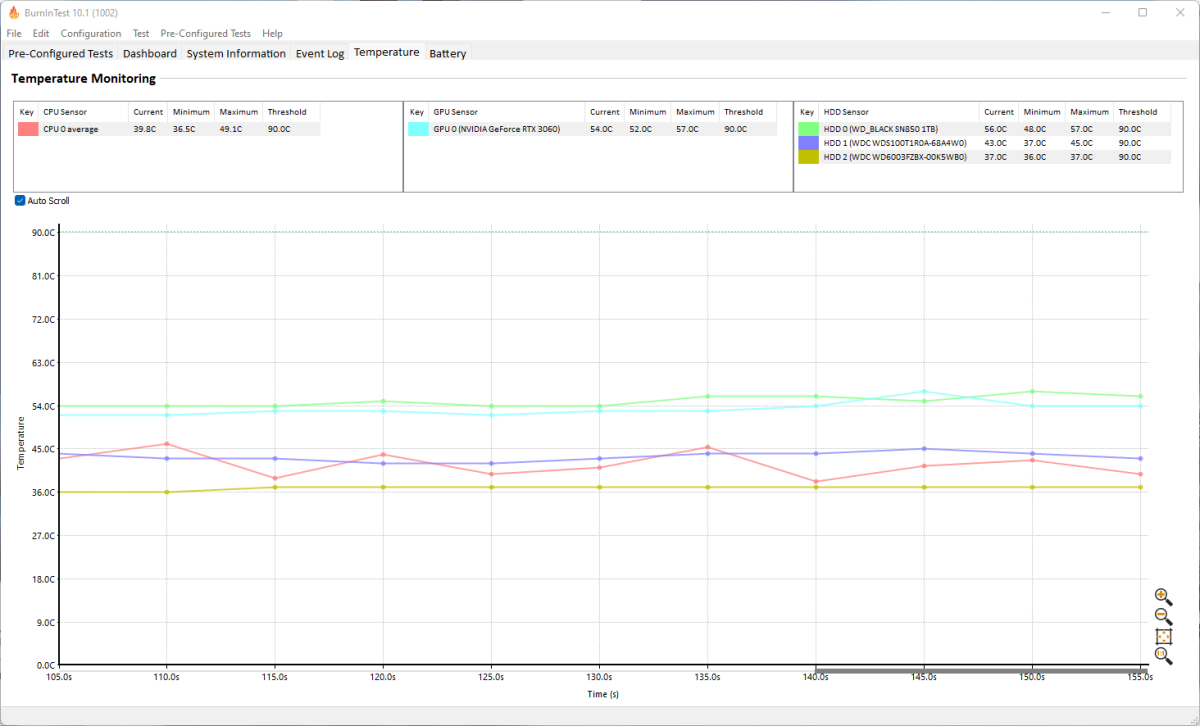Open the Configuration menu
Viewport: 1200px width, 726px height.
pyautogui.click(x=91, y=33)
